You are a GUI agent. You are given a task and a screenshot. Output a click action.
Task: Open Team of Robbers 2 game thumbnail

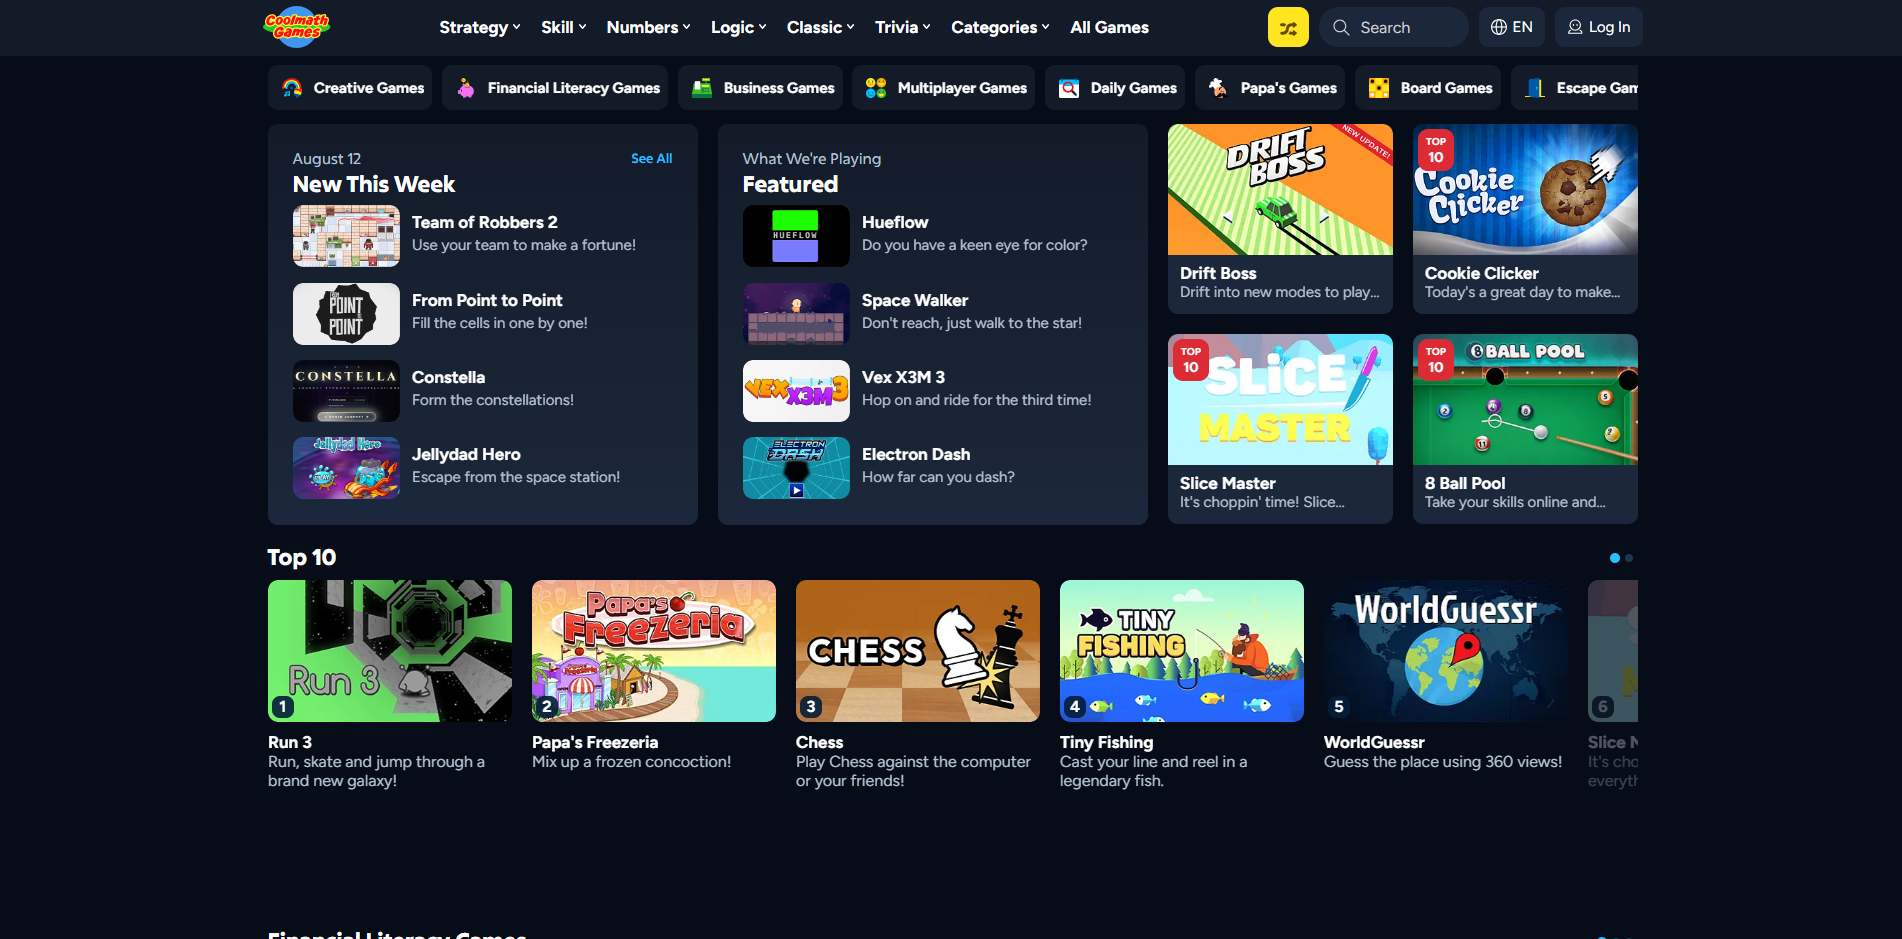click(x=346, y=236)
